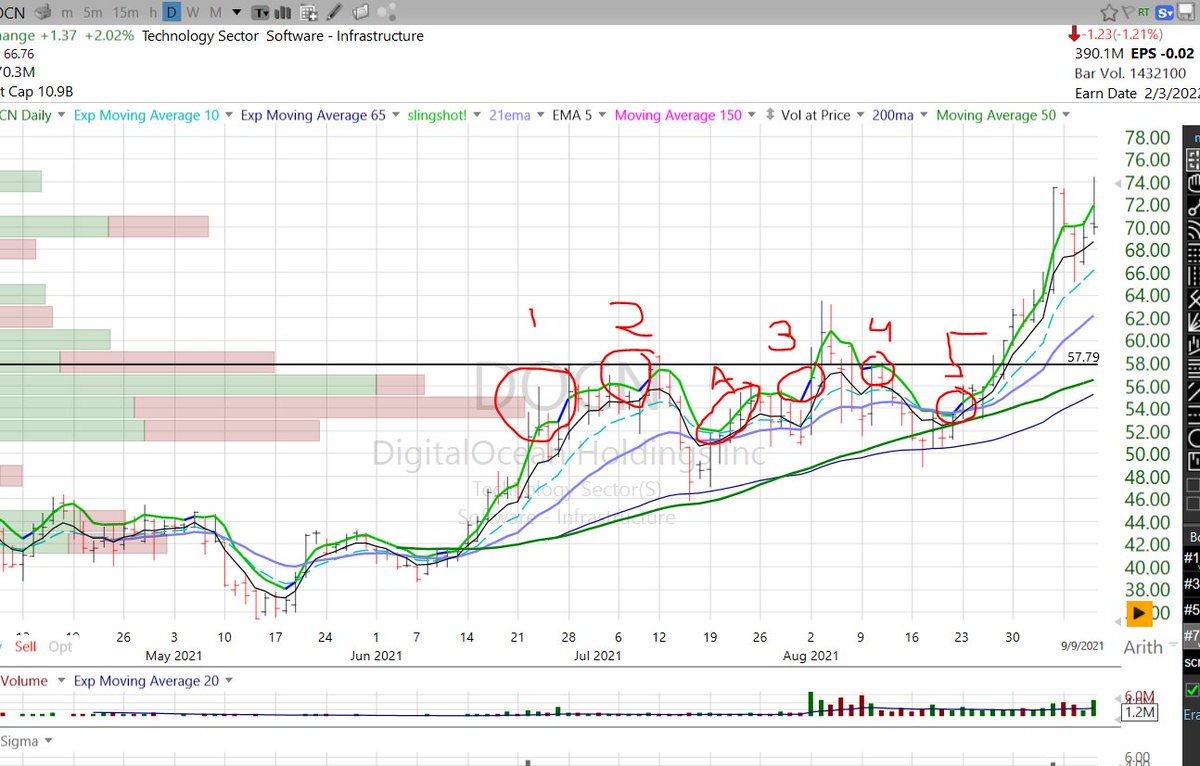Click the Sell button under the chart

tap(25, 647)
